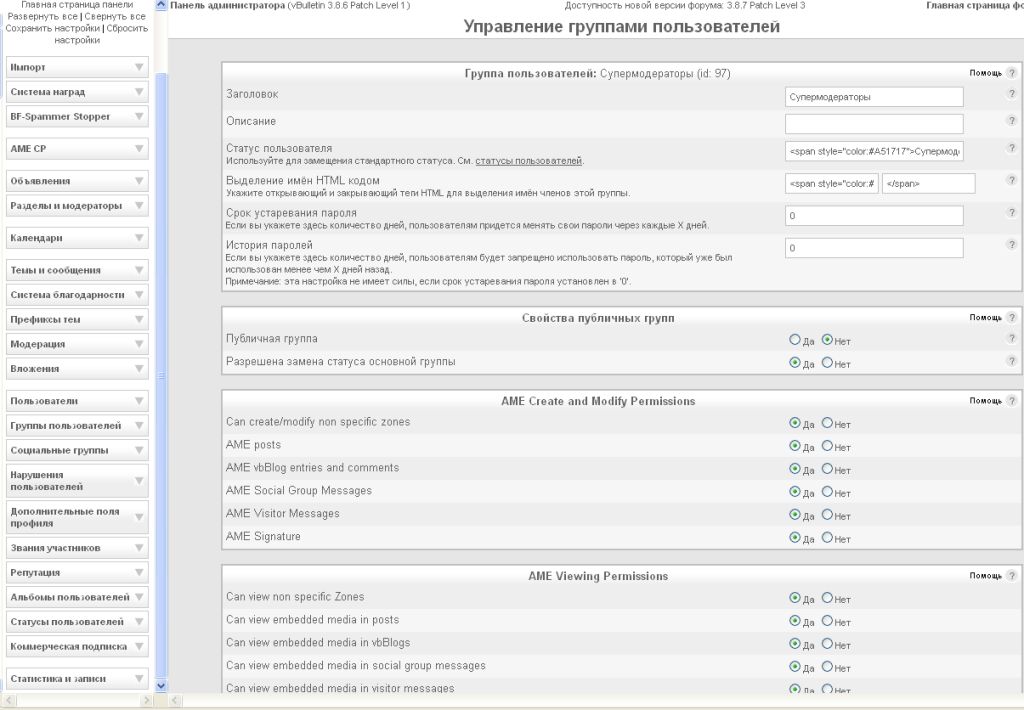Expand BF-Spammer Stopper section arrow
This screenshot has width=1024, height=710.
[x=139, y=116]
